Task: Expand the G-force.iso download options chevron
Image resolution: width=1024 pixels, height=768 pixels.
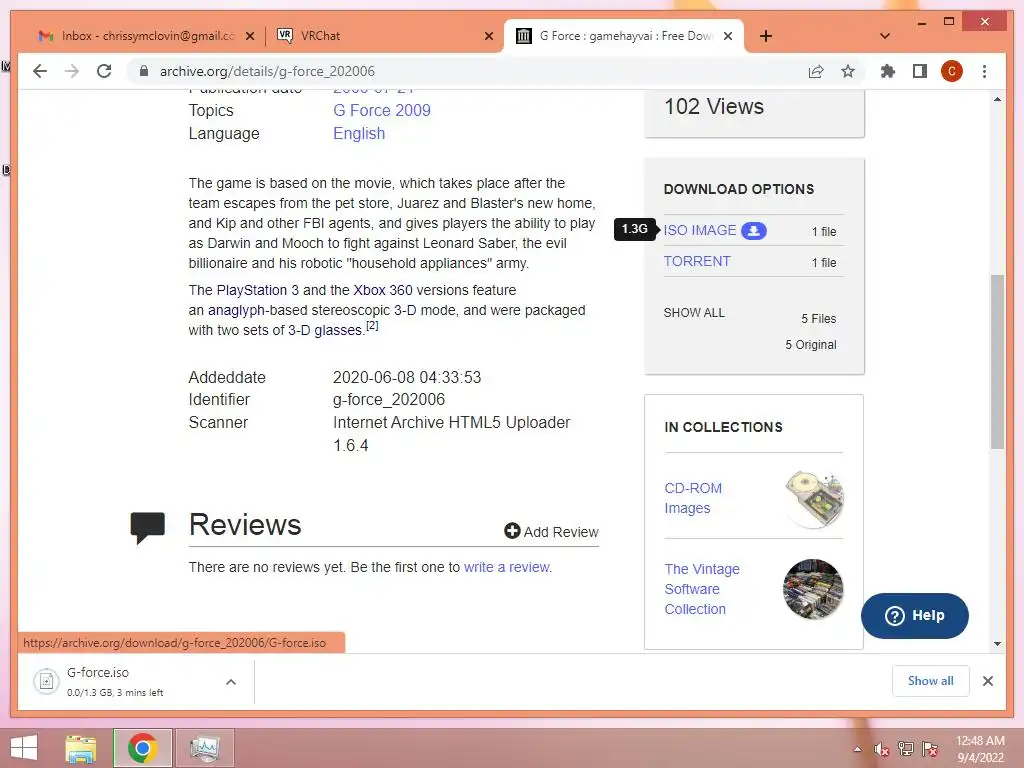Action: 231,682
